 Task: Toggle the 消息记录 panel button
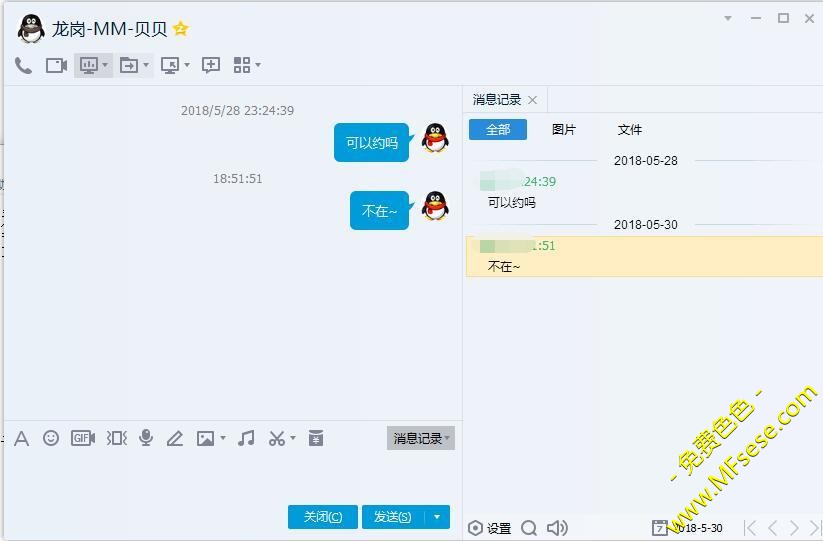click(420, 438)
